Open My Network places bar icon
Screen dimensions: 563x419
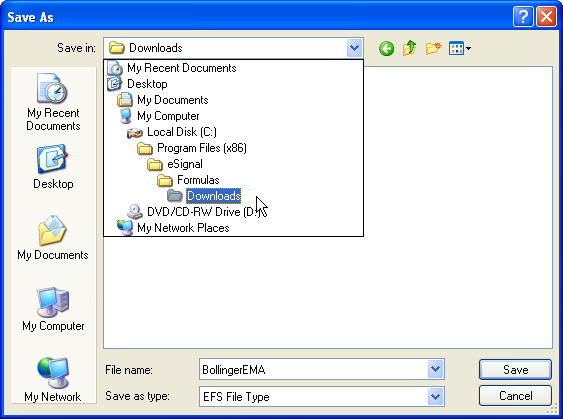coord(53,379)
